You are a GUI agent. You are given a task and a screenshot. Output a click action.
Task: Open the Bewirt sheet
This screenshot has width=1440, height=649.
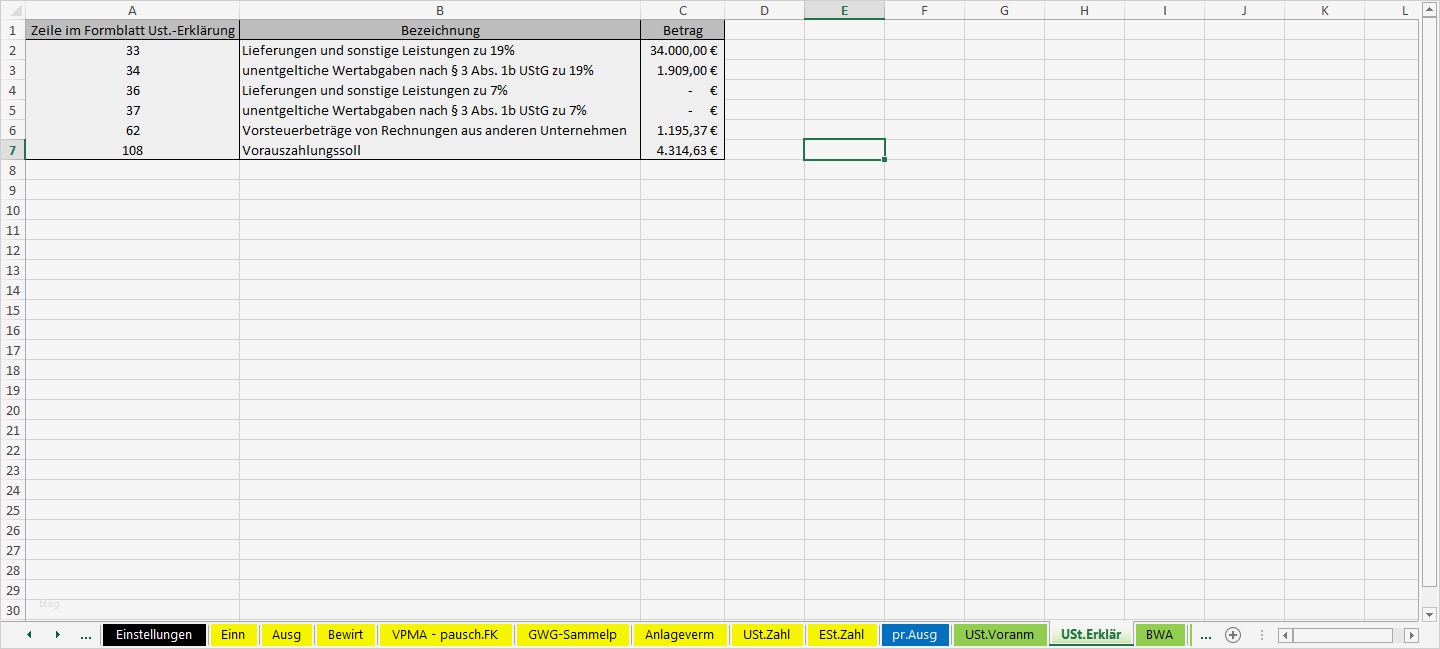[x=345, y=634]
